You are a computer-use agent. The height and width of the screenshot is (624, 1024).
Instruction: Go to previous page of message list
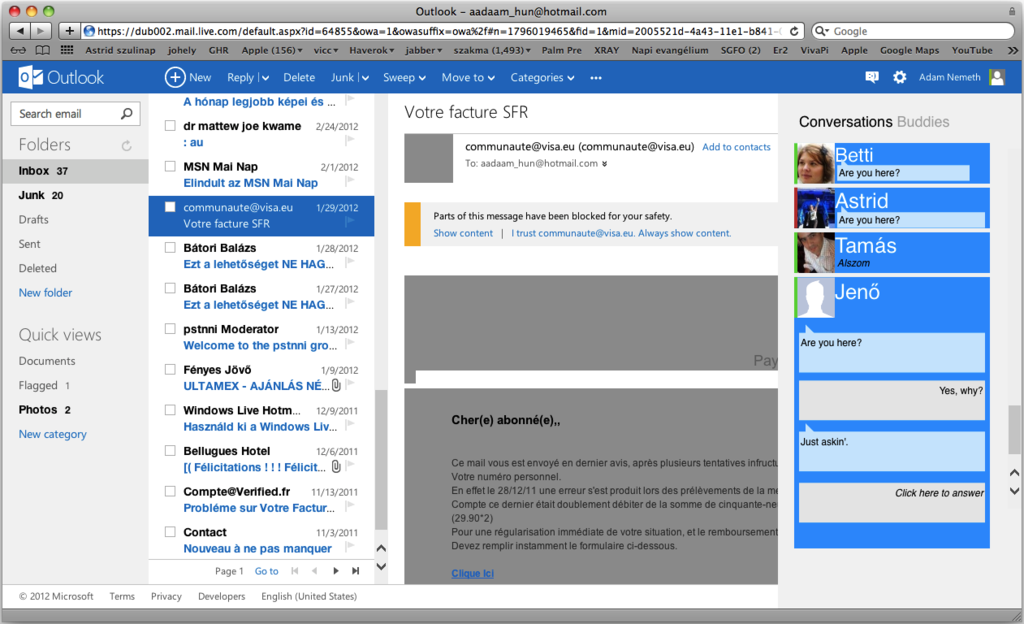click(315, 571)
